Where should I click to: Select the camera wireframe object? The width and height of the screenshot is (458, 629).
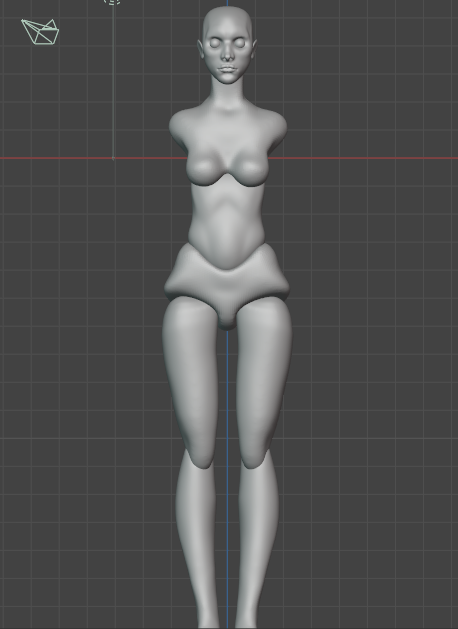tap(40, 32)
